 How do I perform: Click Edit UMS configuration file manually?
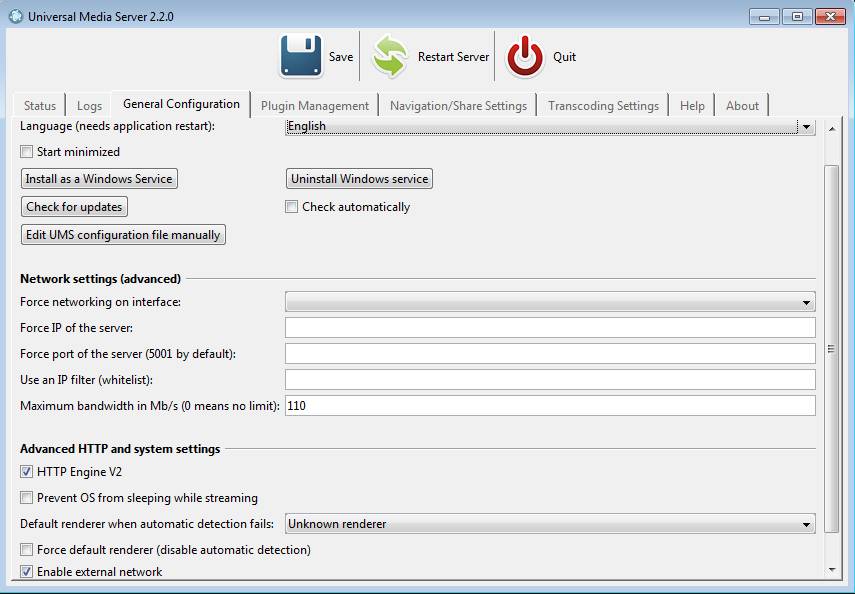123,235
